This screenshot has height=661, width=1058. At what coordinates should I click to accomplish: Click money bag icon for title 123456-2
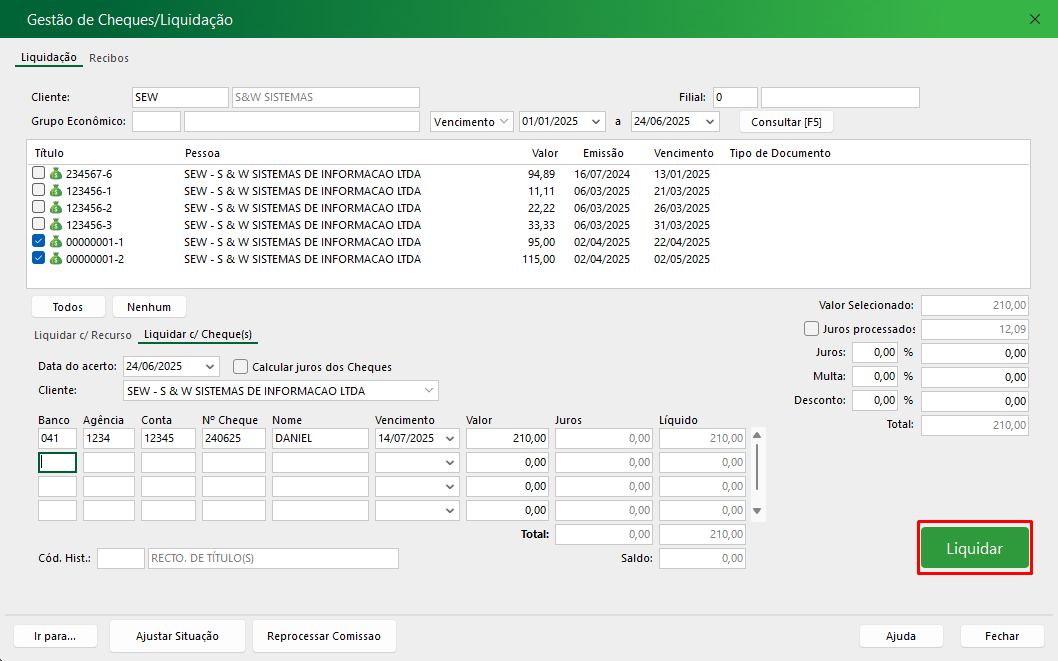pos(56,208)
